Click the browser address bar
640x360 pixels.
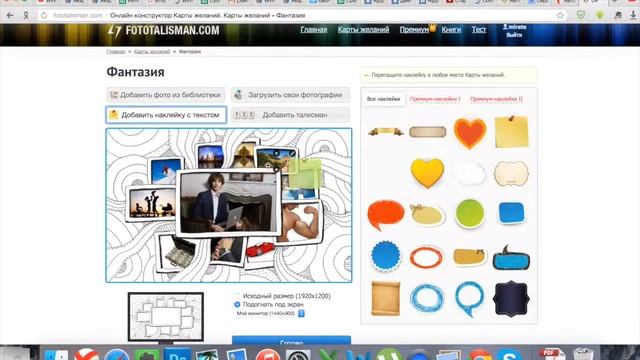click(x=302, y=16)
